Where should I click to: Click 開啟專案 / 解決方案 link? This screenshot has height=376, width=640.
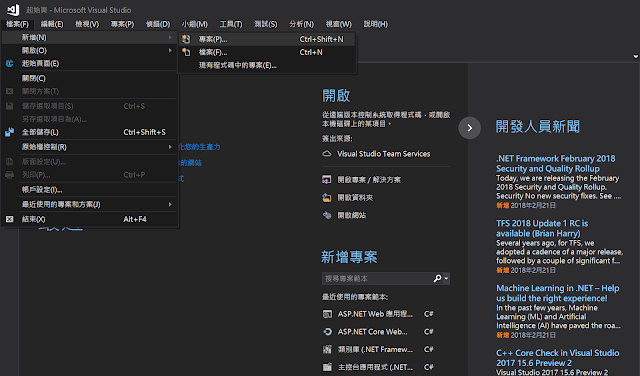tap(369, 180)
